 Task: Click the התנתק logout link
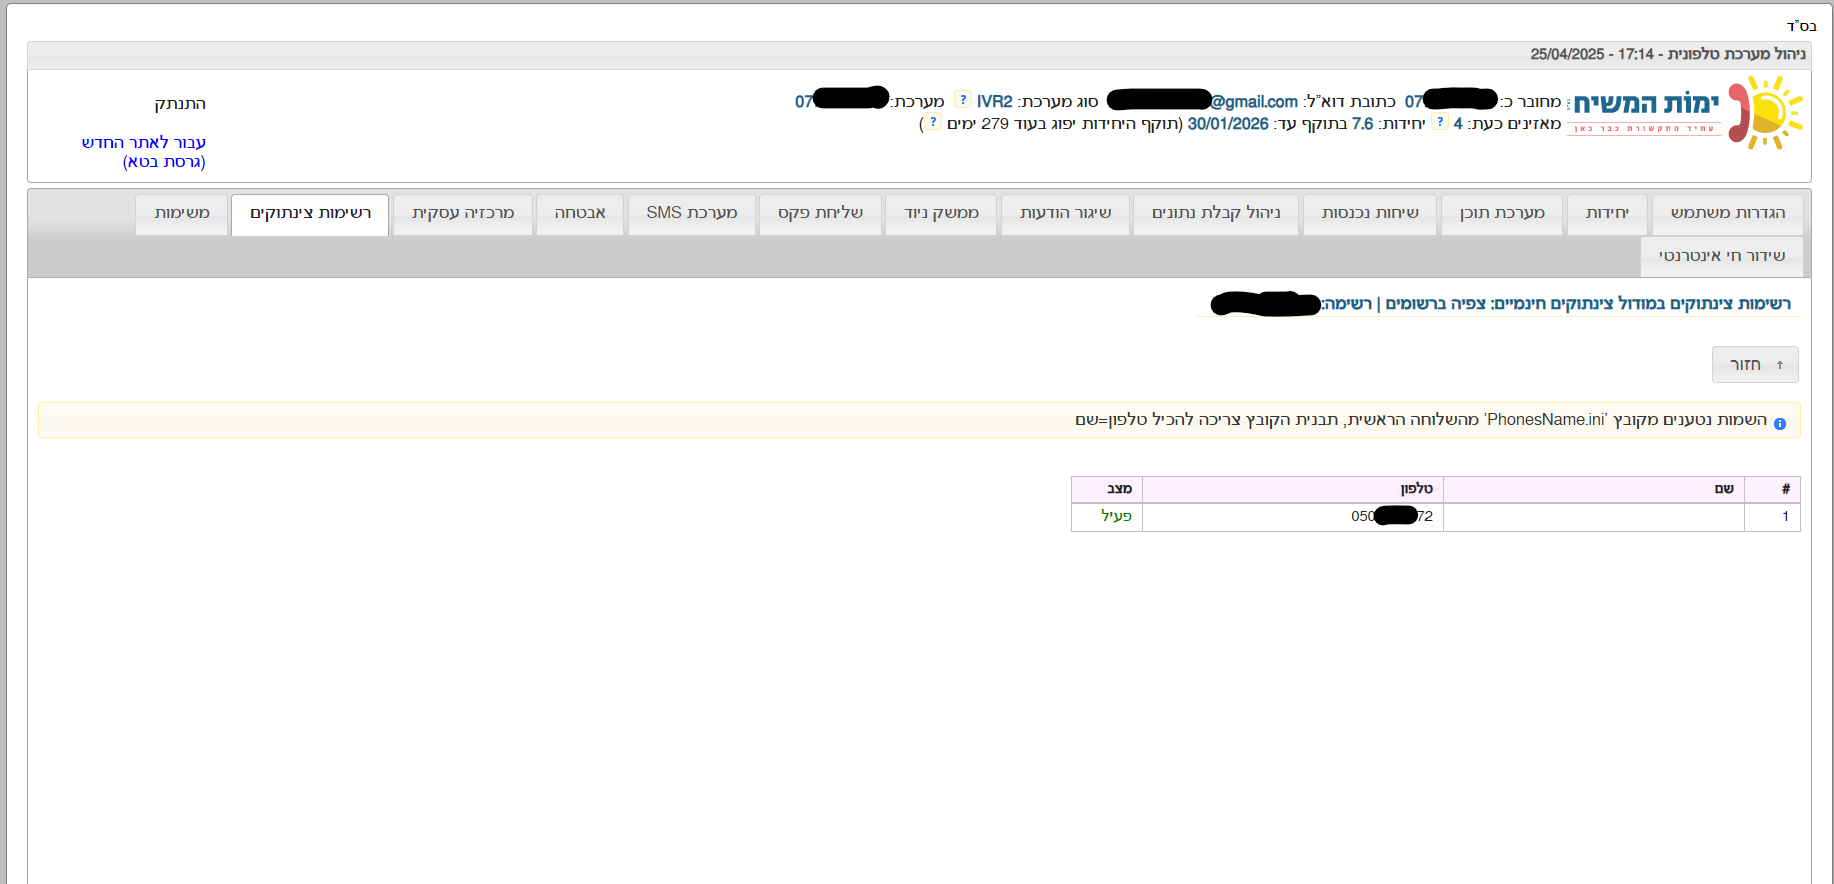pyautogui.click(x=180, y=104)
